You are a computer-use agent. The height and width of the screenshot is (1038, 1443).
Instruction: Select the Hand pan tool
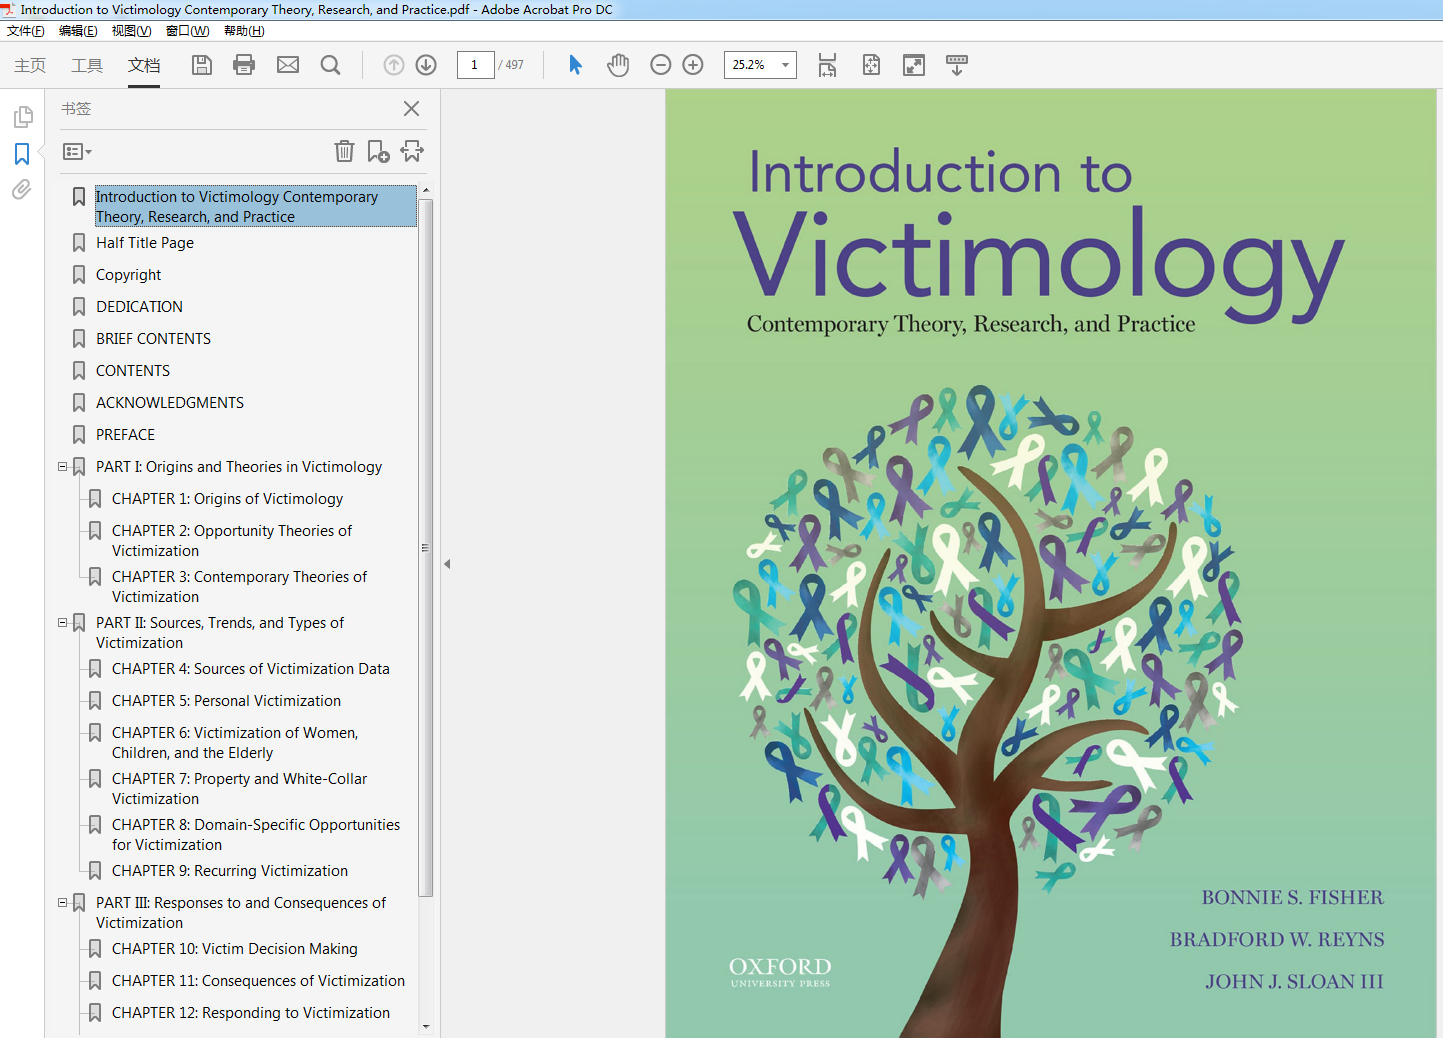point(618,65)
